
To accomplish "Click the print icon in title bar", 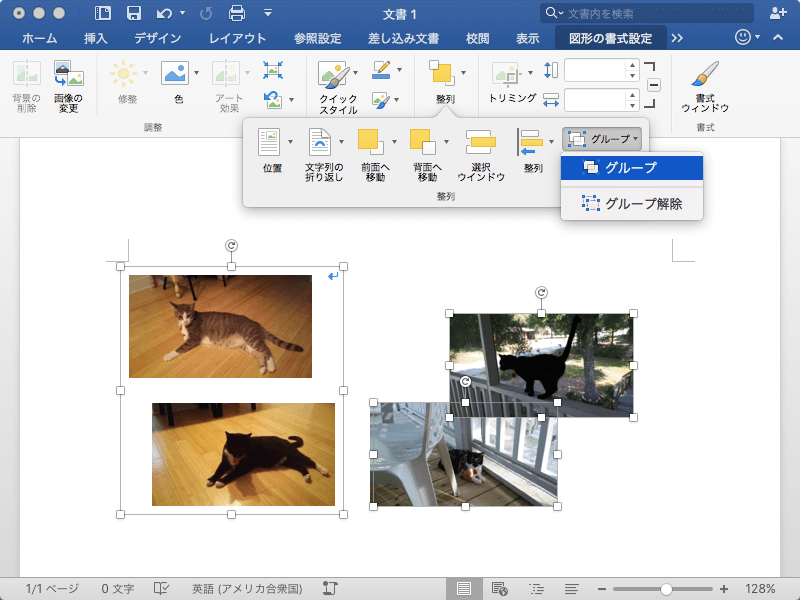I will click(236, 13).
